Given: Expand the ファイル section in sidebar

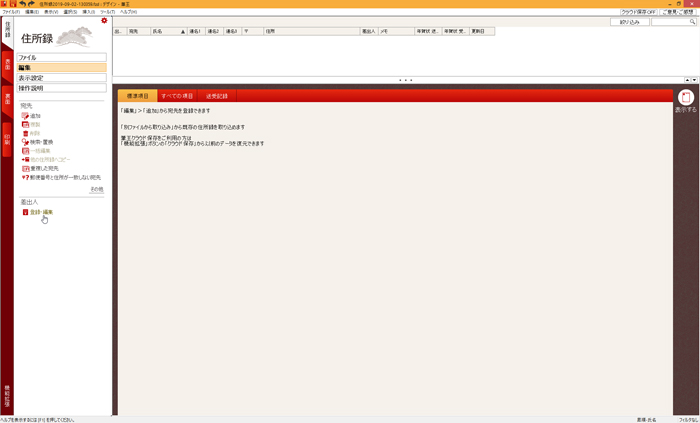Looking at the screenshot, I should pos(61,58).
